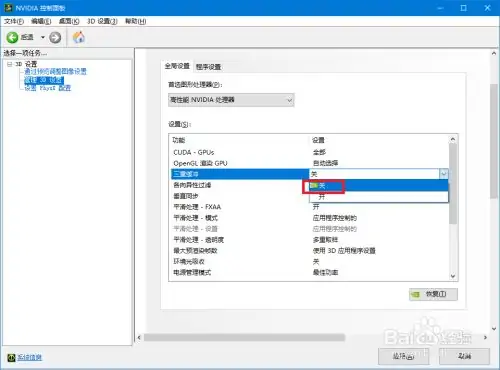Click the NVIDIA logo in the title bar
The height and width of the screenshot is (370, 500).
[8, 7]
